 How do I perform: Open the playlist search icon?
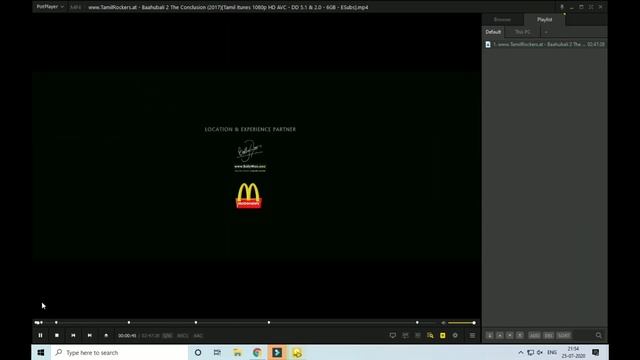(x=598, y=336)
